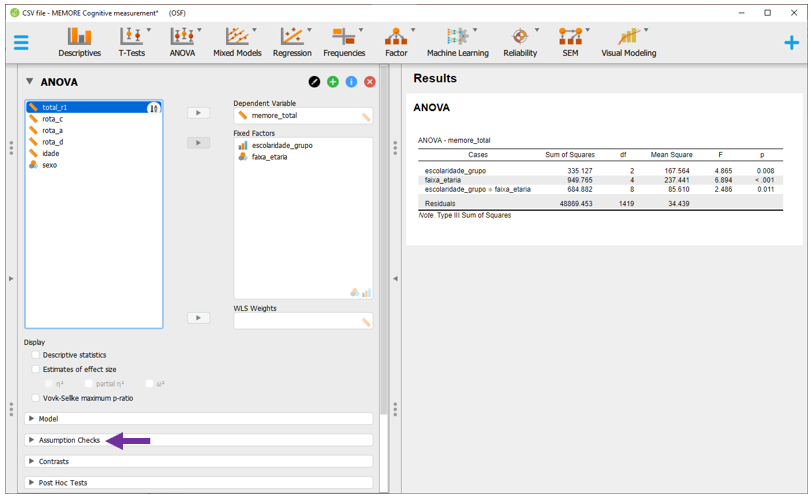The height and width of the screenshot is (499, 811).
Task: Click the green duplicate analysis icon
Action: pos(333,82)
